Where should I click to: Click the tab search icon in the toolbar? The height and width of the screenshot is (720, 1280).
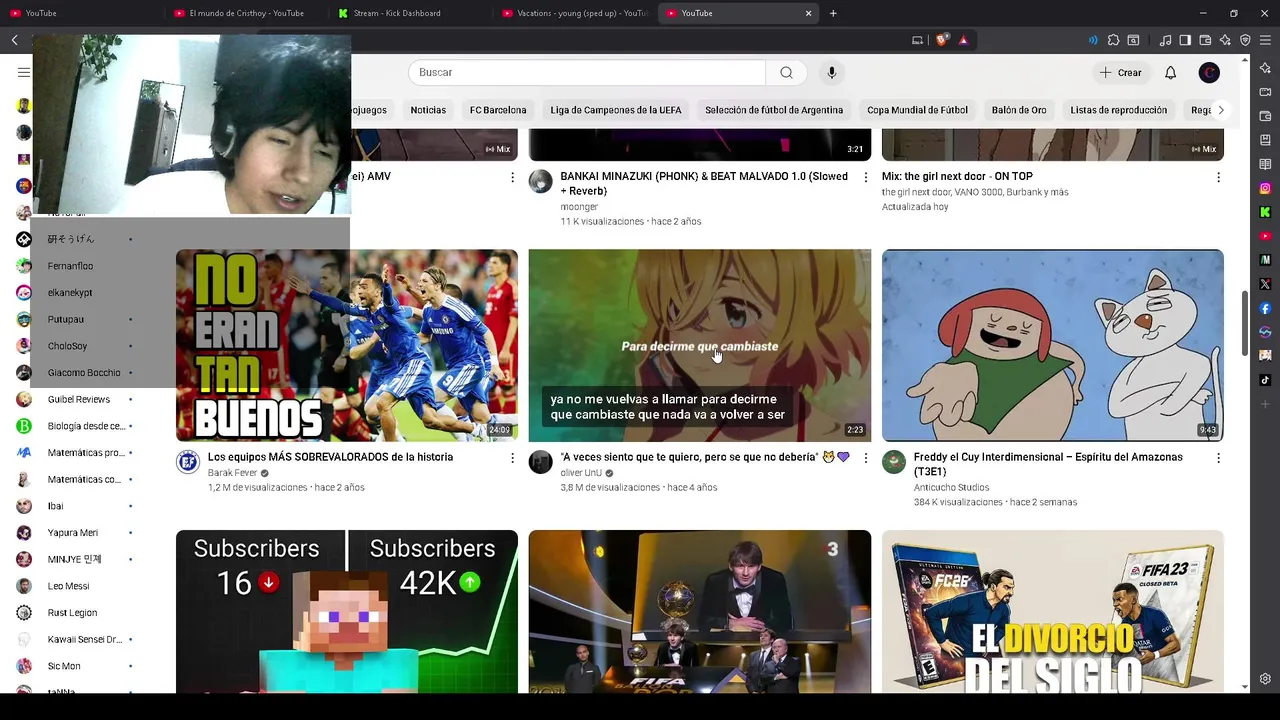tap(1133, 40)
